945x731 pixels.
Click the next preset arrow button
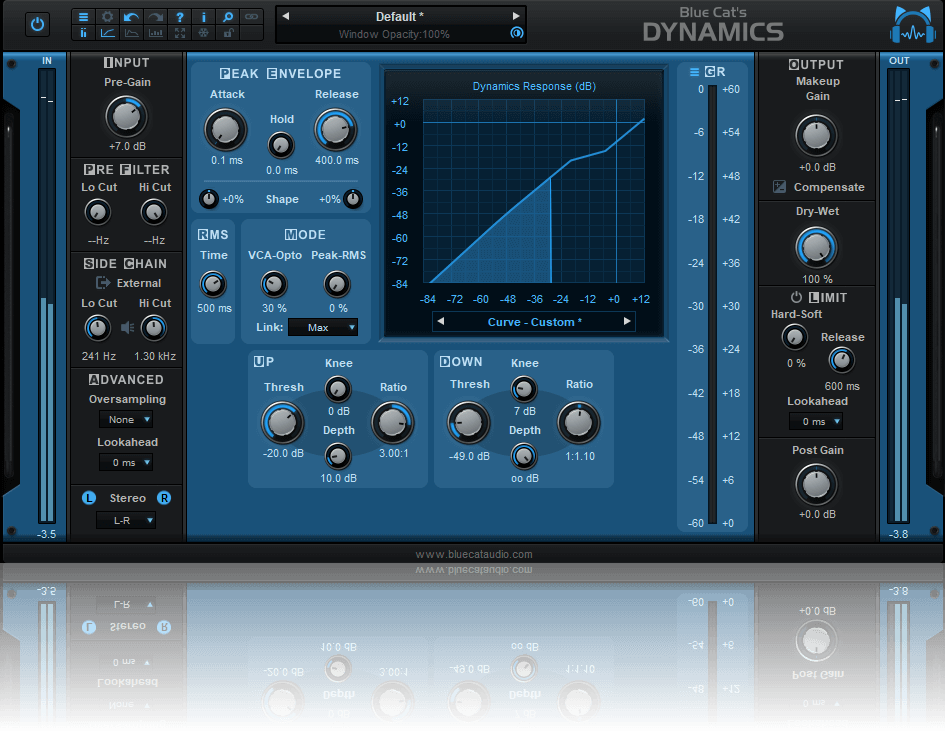pos(518,16)
